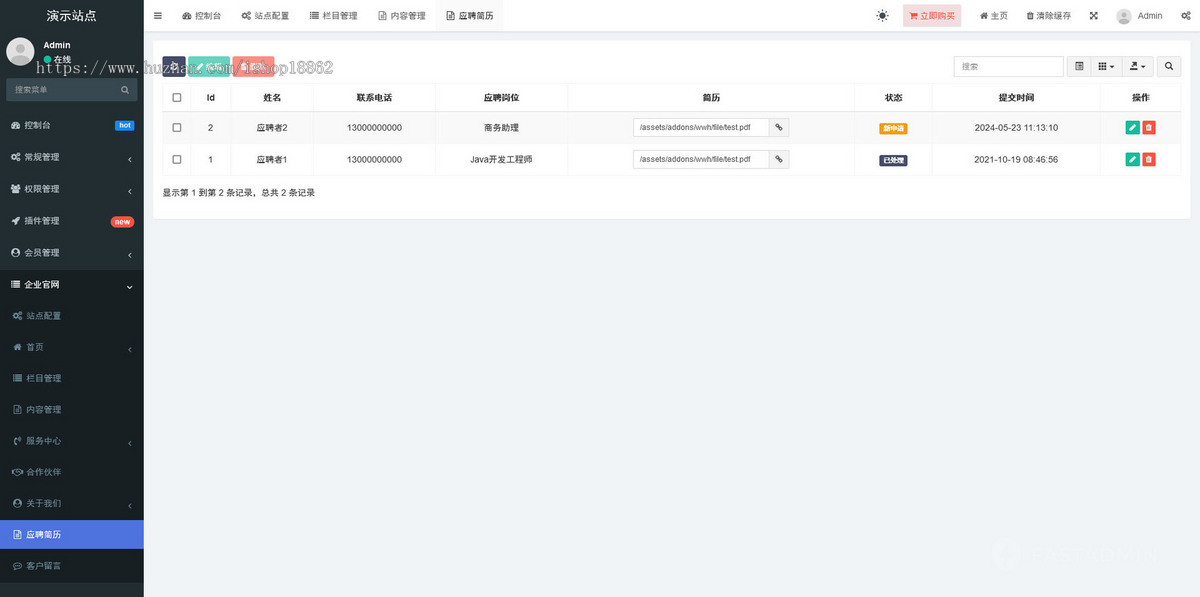Click the theme brightness icon in the header
Image resolution: width=1200 pixels, height=597 pixels.
(881, 16)
